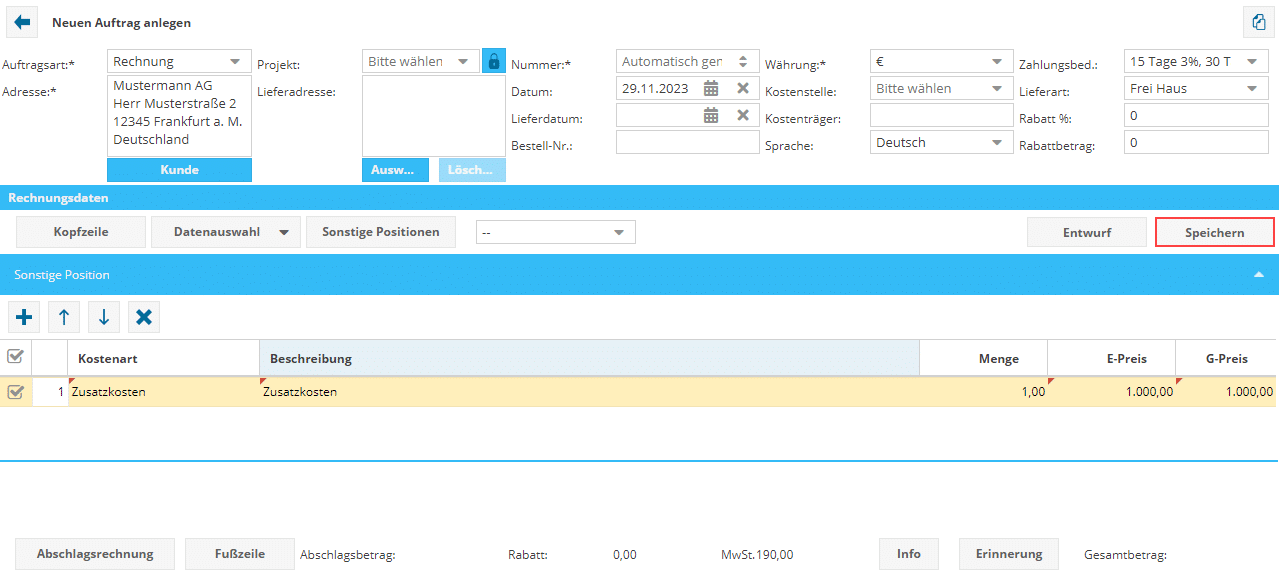Clear the Datum field with X icon
This screenshot has width=1279, height=580.
(743, 88)
